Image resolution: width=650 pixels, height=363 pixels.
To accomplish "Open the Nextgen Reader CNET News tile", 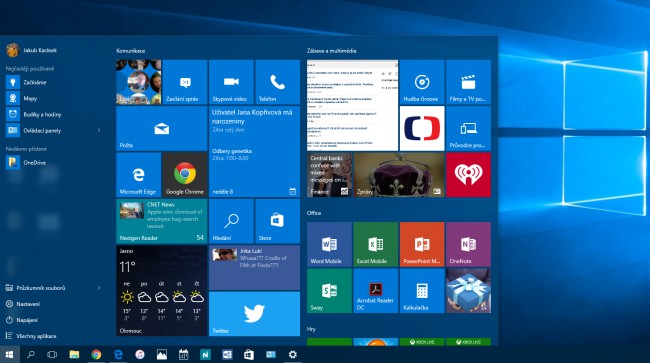I will click(162, 221).
